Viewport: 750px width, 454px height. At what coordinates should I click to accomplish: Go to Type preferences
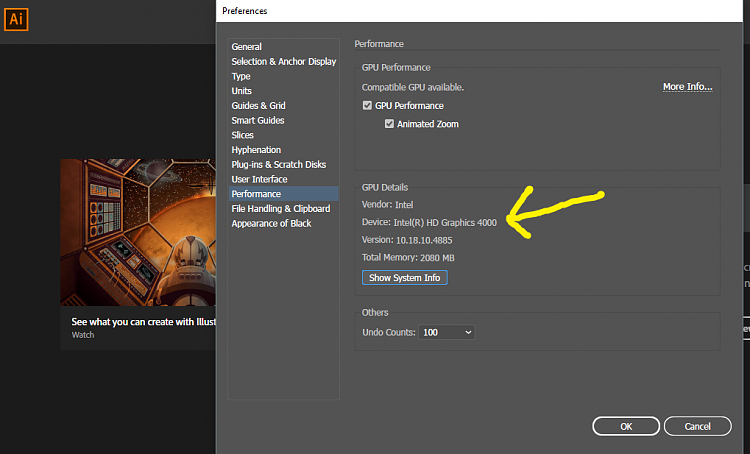click(241, 77)
